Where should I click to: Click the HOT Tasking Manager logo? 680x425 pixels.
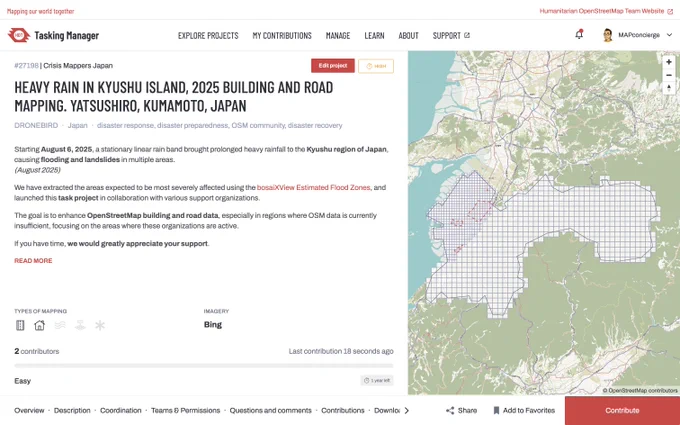[53, 35]
